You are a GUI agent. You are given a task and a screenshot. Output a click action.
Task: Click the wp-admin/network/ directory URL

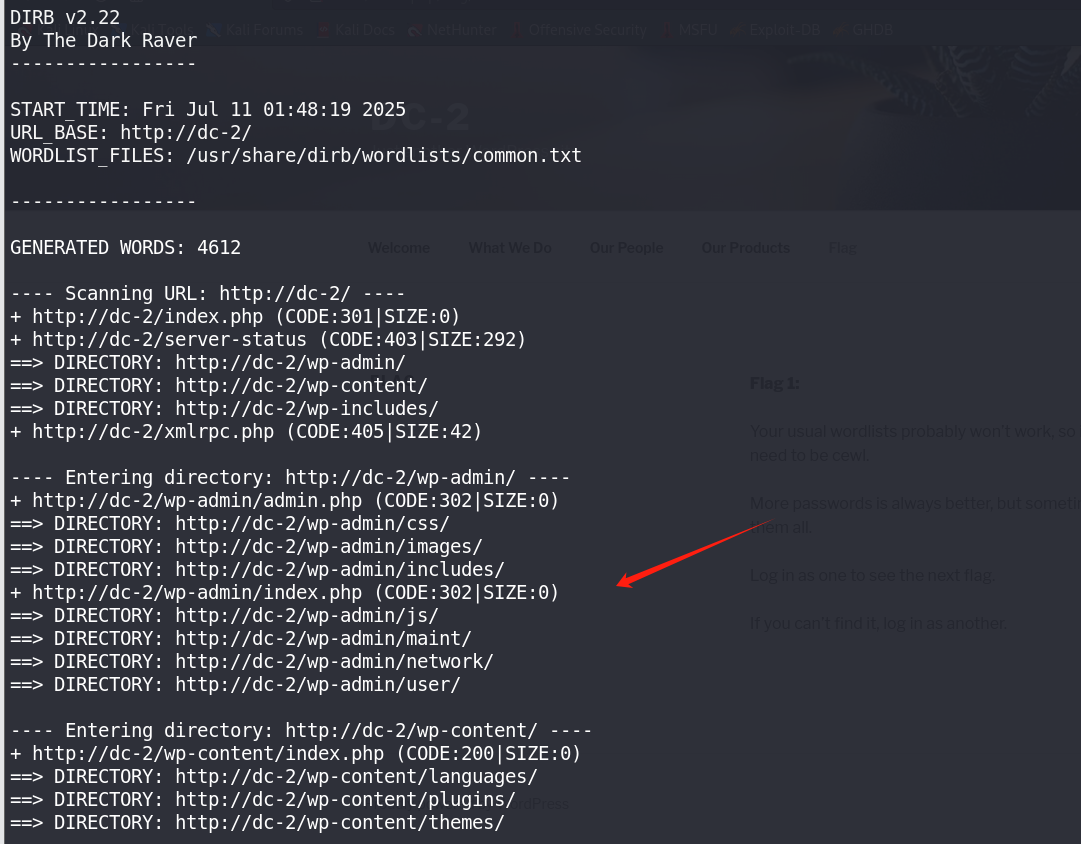coord(334,661)
